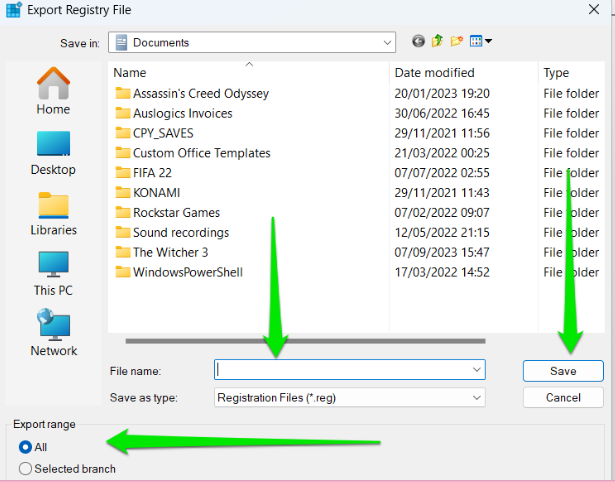Open Libraries in the places bar

click(x=53, y=214)
